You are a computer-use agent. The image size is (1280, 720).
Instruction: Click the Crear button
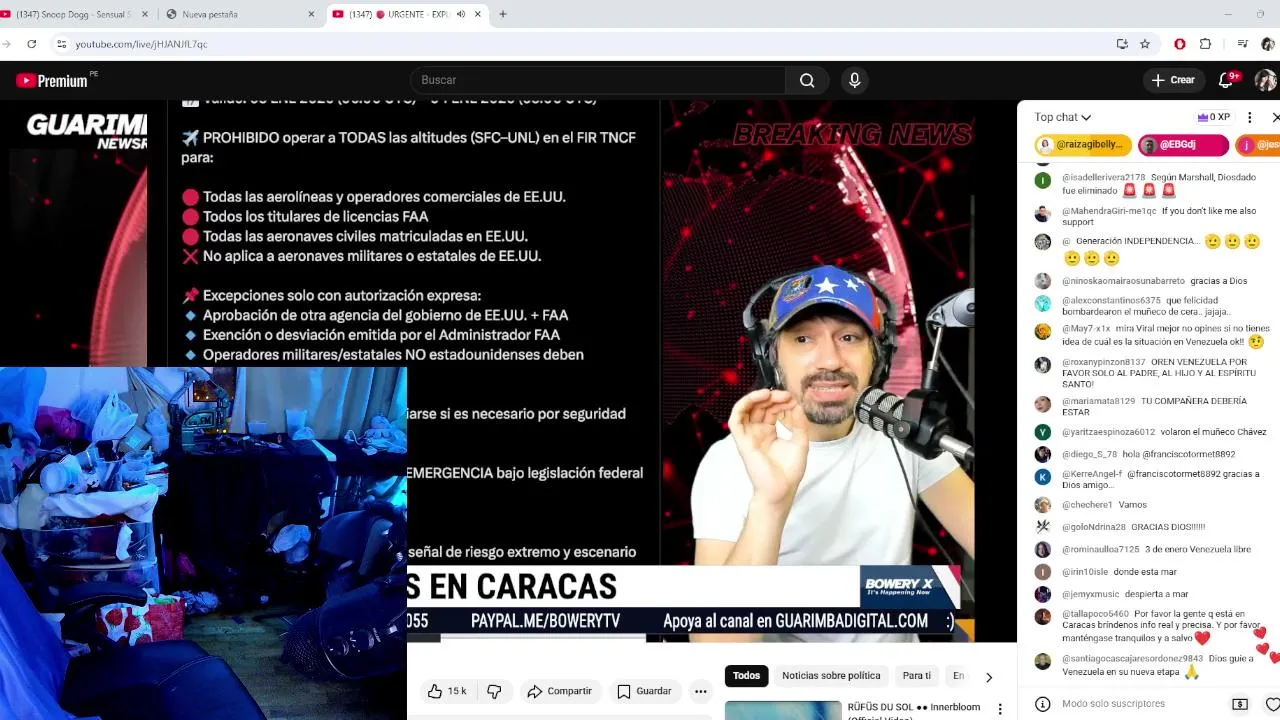point(1173,80)
